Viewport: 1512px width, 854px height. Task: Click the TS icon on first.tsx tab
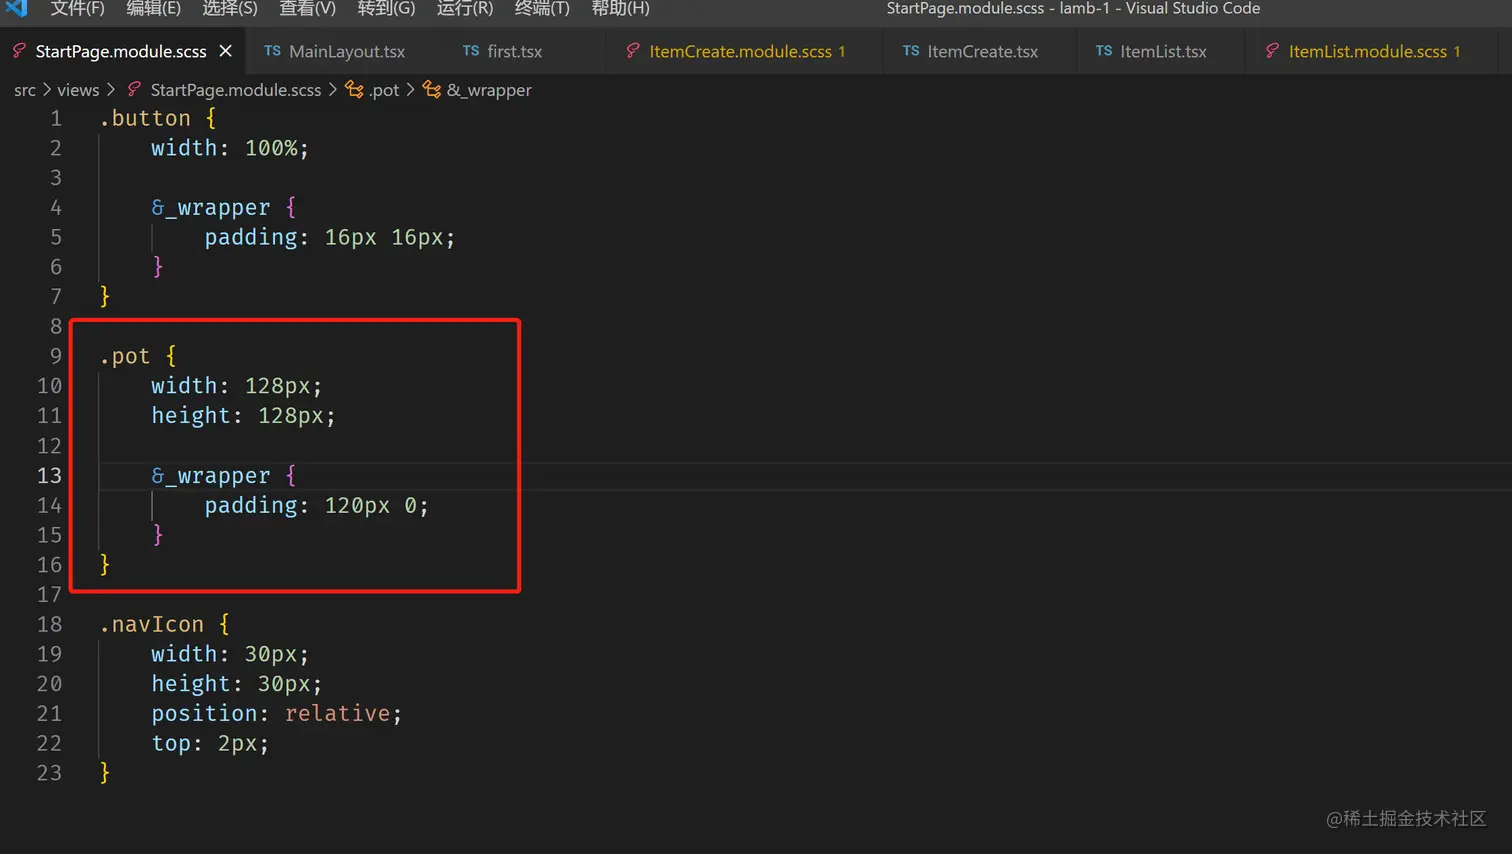pos(471,51)
